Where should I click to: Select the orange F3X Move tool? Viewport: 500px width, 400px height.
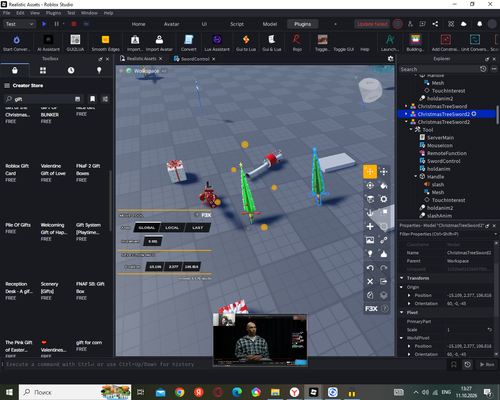pos(370,172)
